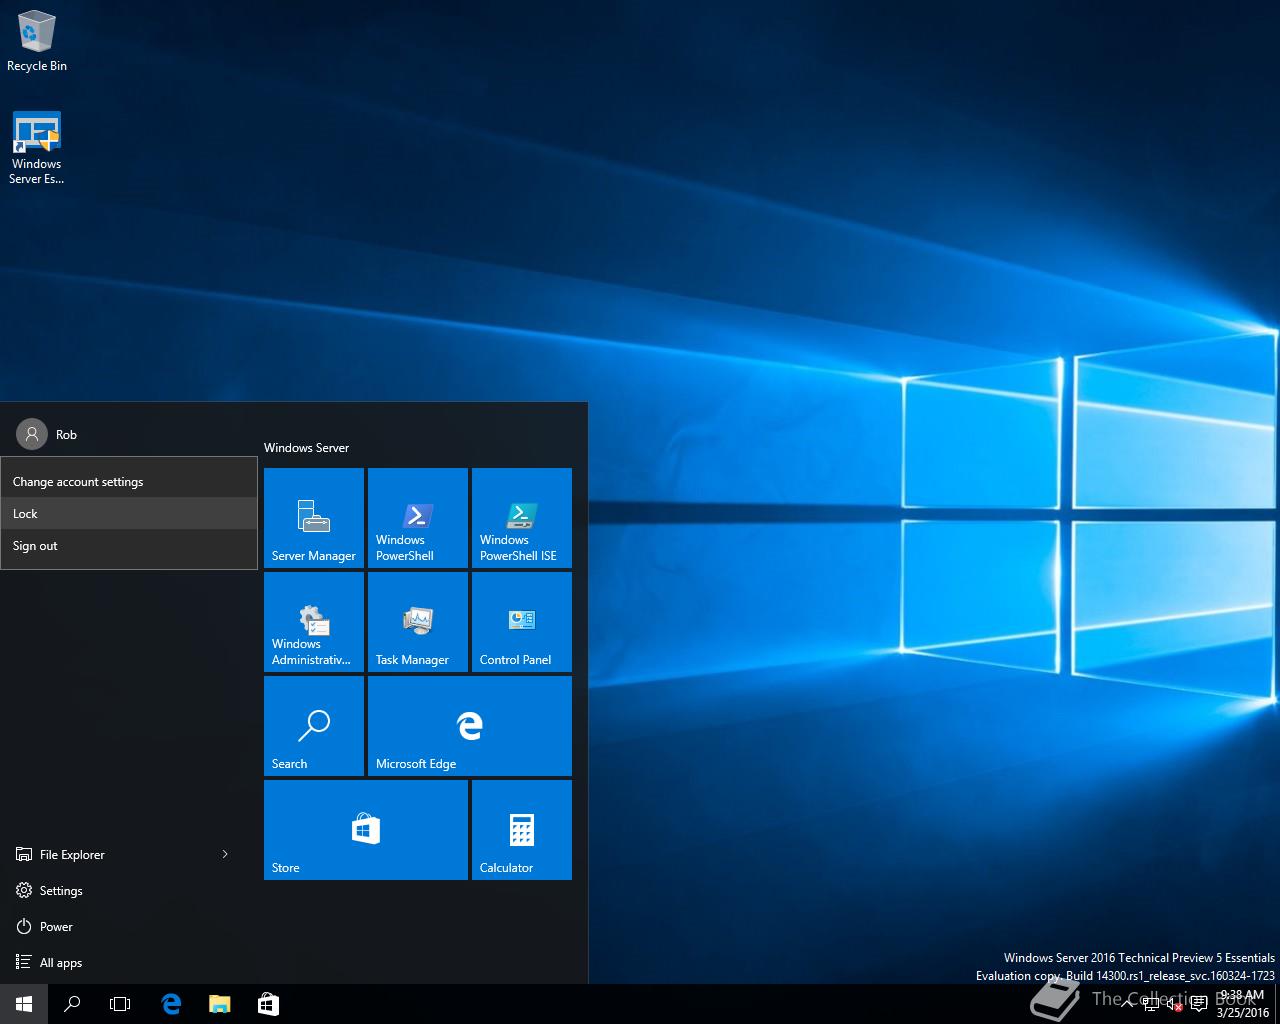Open the Windows Administrative Tools tile
The width and height of the screenshot is (1280, 1024).
314,622
